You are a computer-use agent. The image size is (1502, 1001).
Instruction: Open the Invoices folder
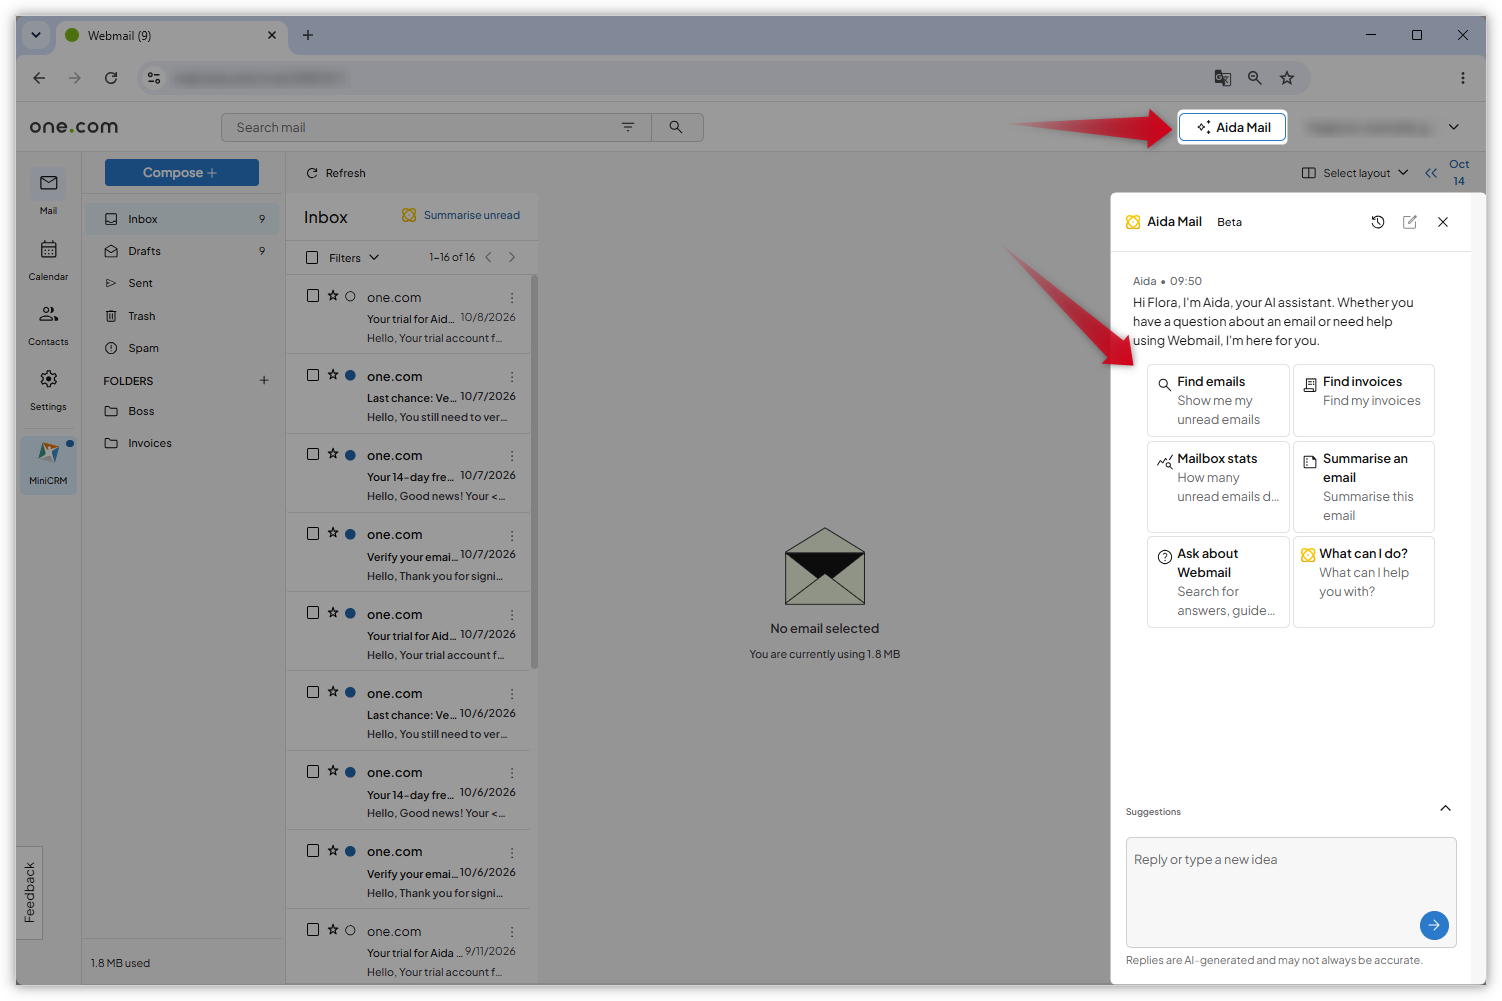(181, 443)
